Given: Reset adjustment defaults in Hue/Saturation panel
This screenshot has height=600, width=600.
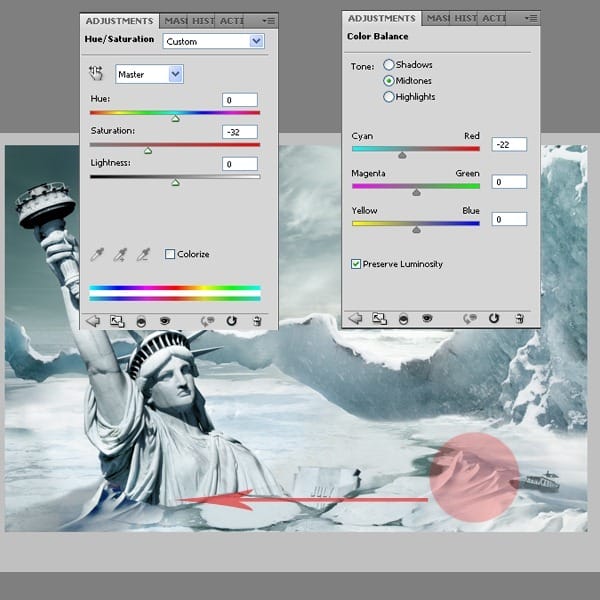Looking at the screenshot, I should tap(232, 321).
